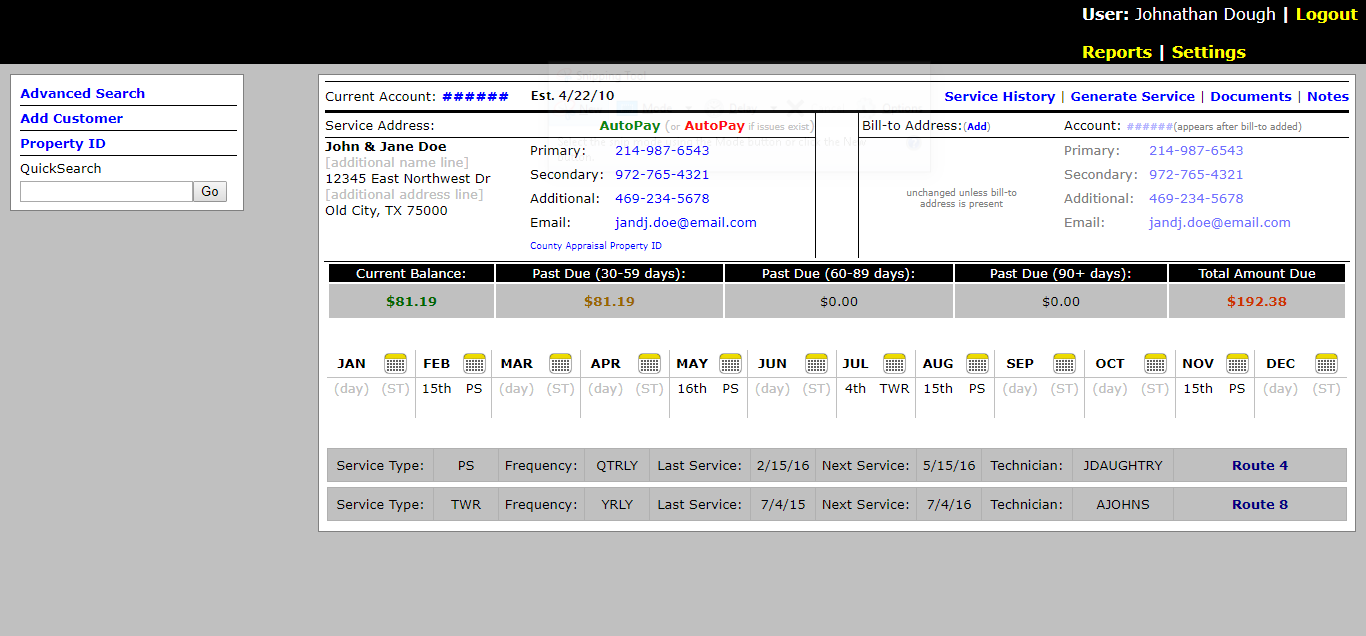
Task: Open the OCT calendar icon
Action: click(1155, 364)
